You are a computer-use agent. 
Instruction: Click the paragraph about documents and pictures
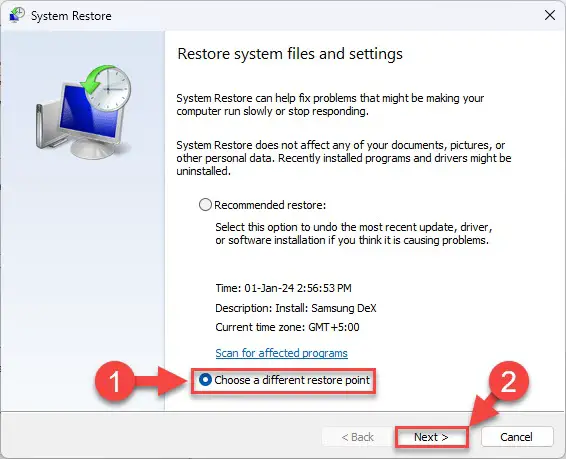coord(344,158)
